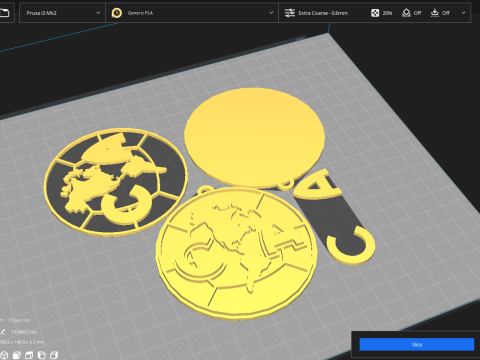
Task: Click the Object list label
Action: [x=19, y=320]
